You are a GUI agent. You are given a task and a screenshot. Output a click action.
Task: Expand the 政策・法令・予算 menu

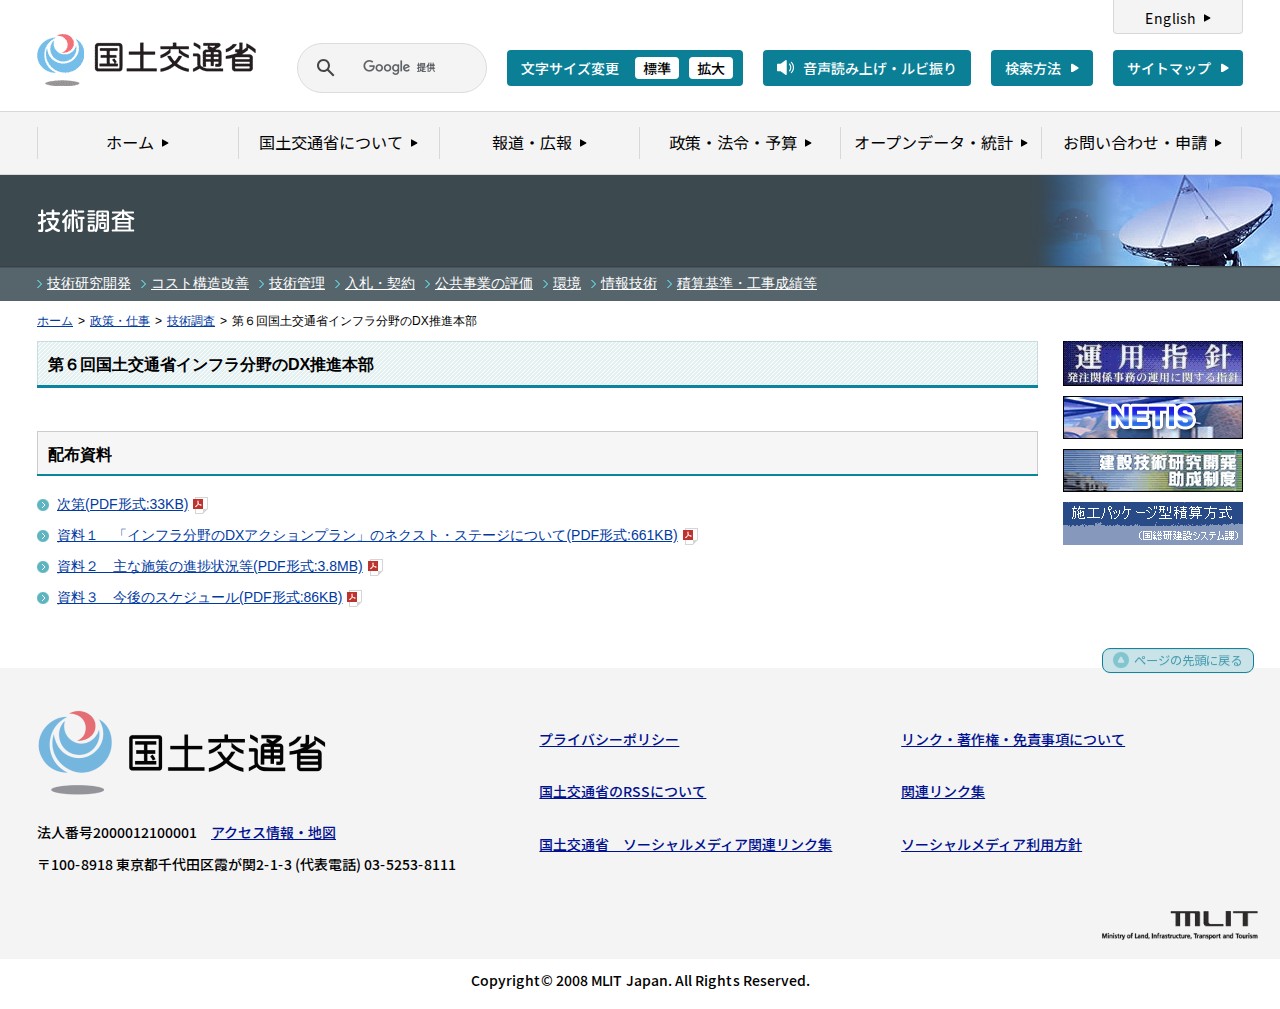740,143
